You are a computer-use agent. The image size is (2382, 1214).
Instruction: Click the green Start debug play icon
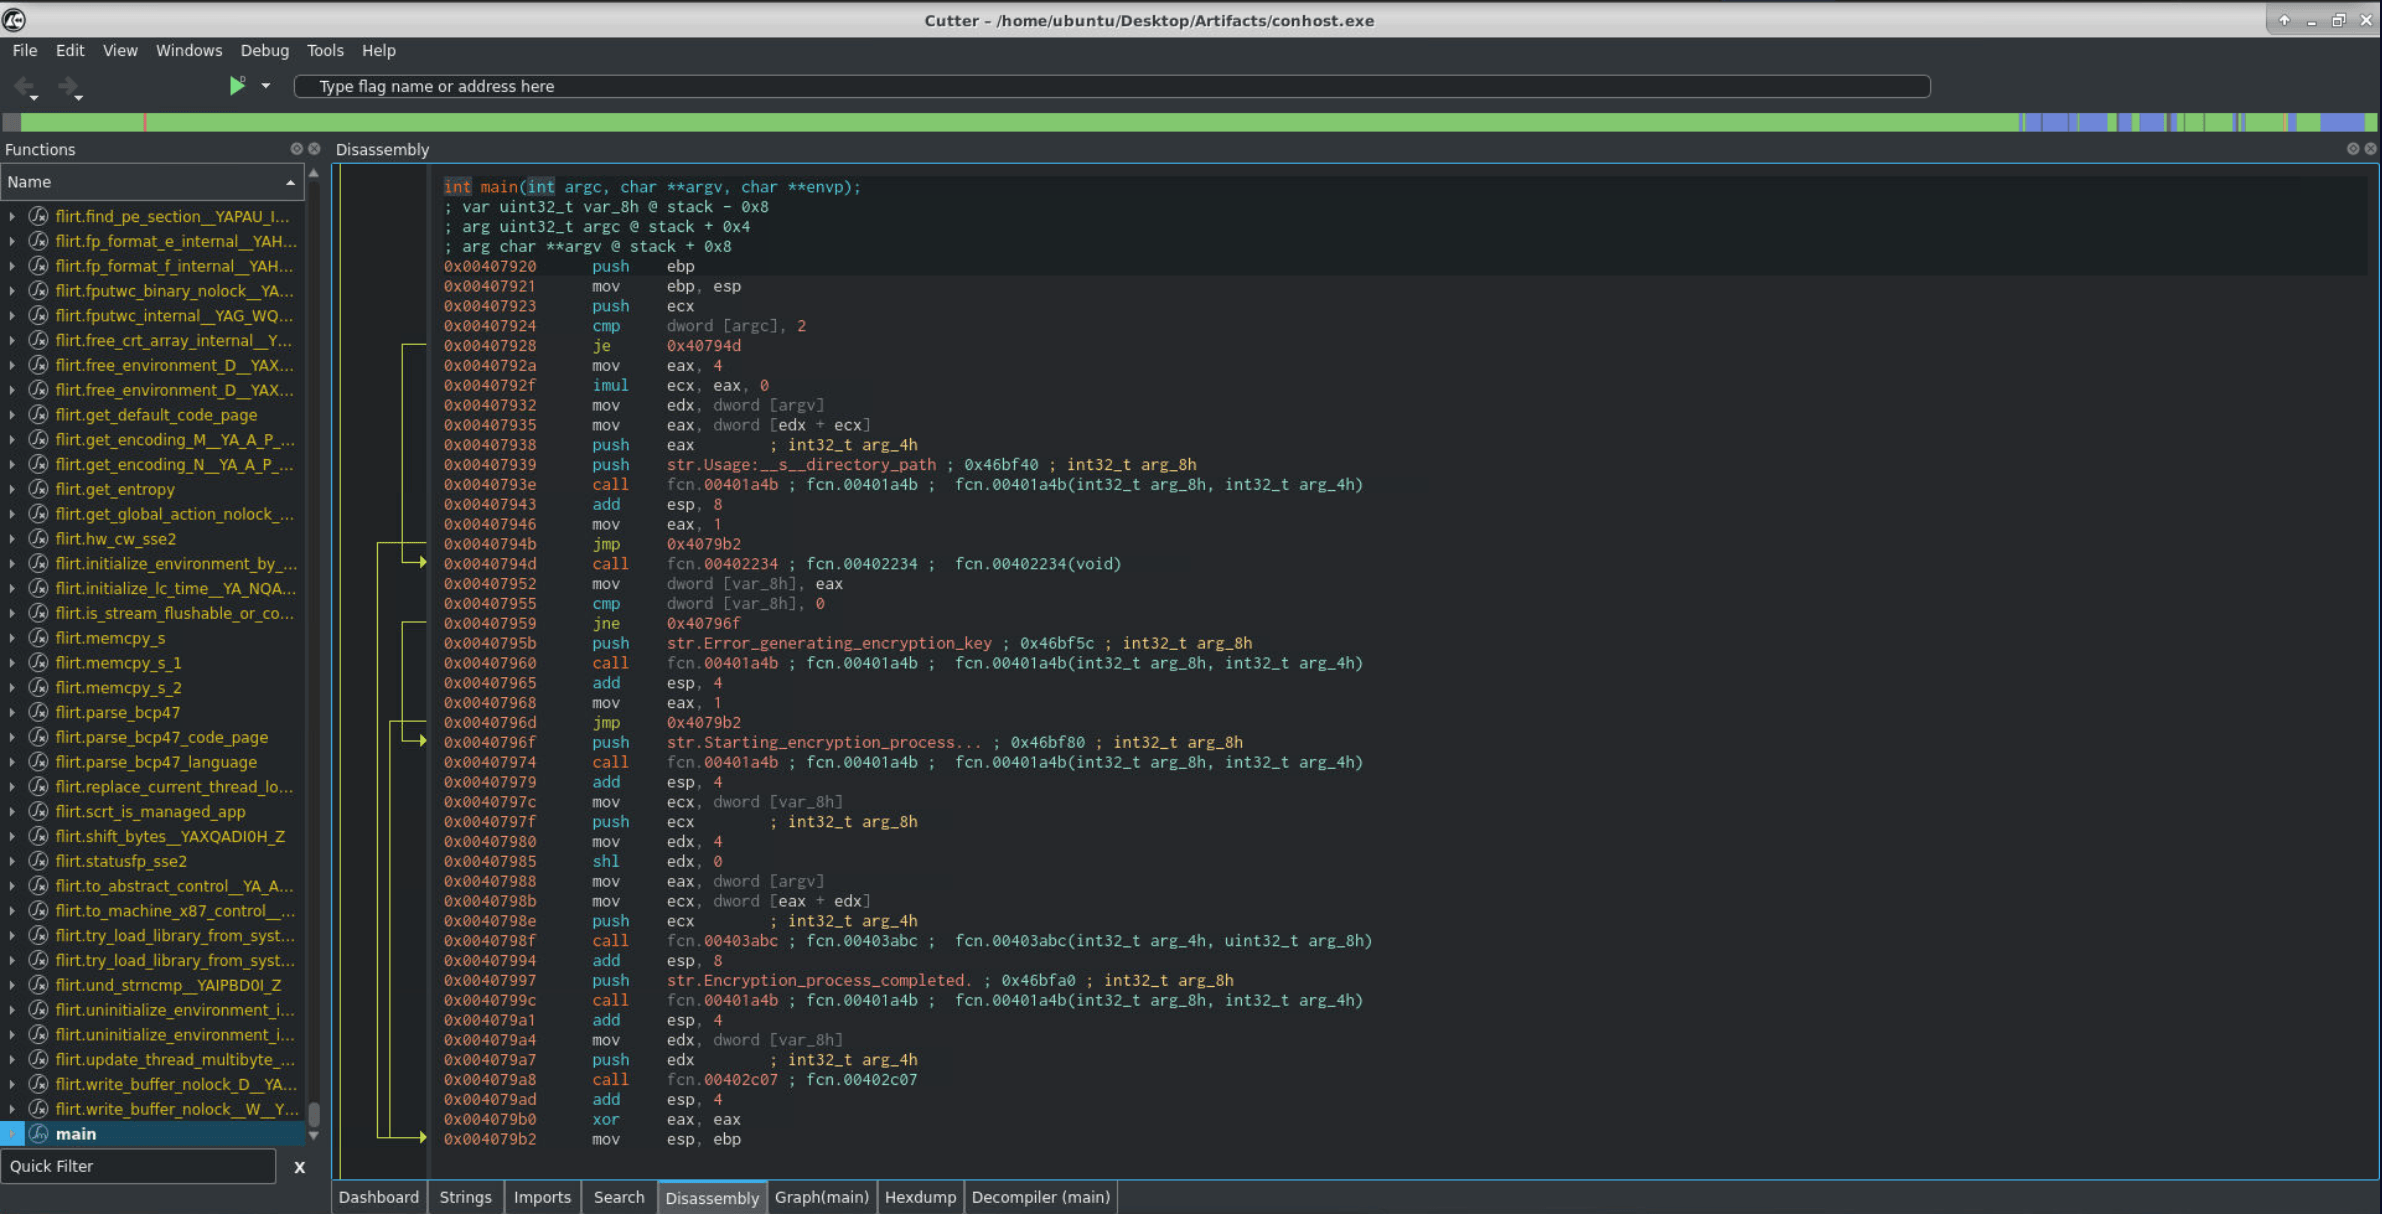pyautogui.click(x=237, y=86)
